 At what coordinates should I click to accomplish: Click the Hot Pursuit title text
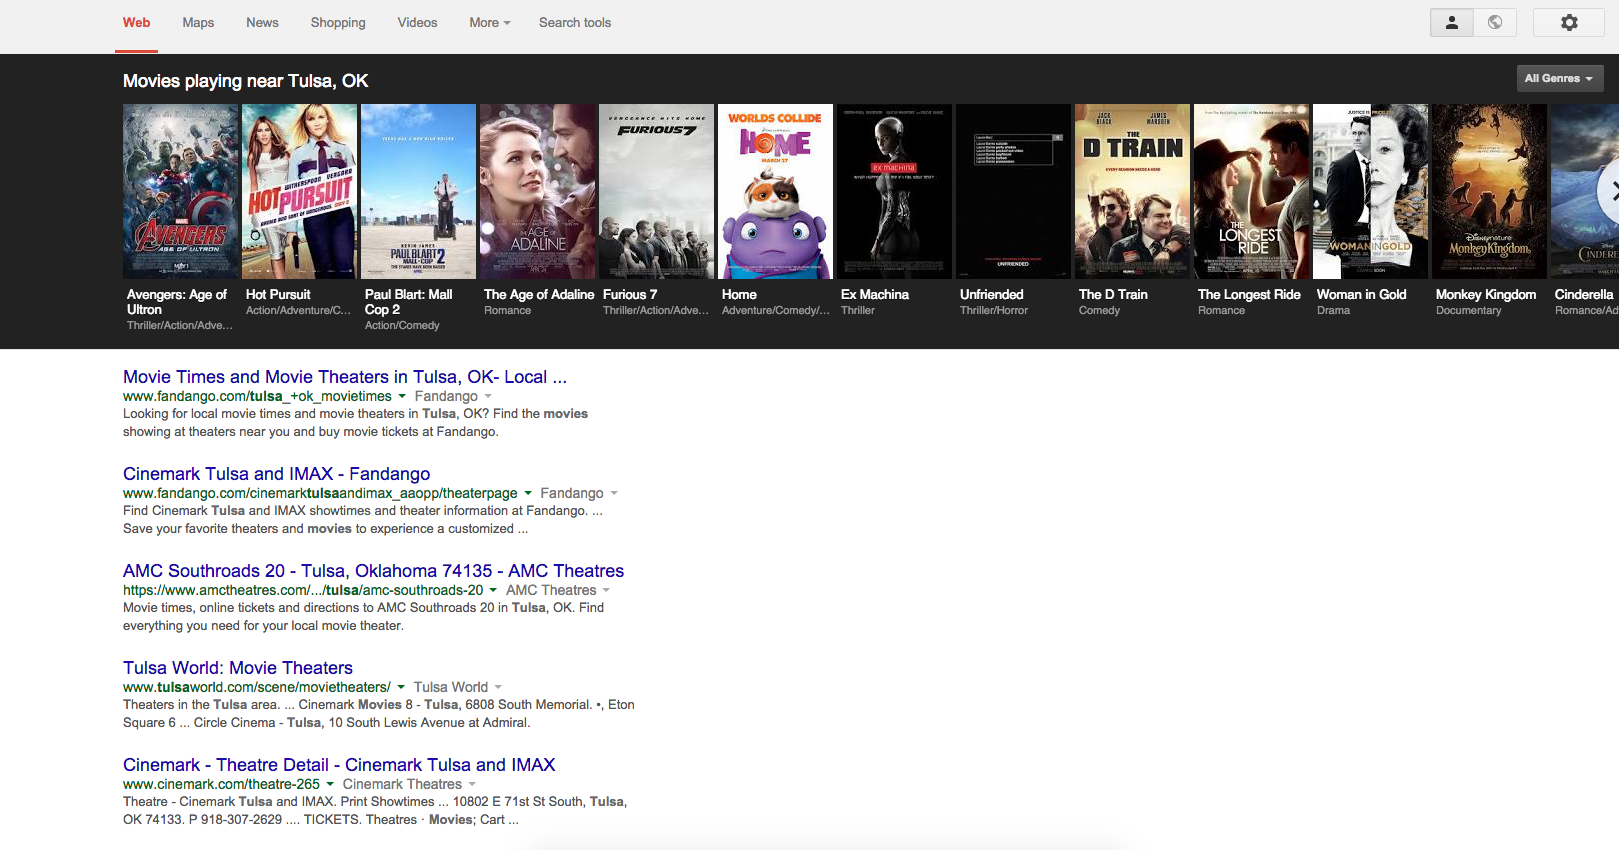coord(278,294)
